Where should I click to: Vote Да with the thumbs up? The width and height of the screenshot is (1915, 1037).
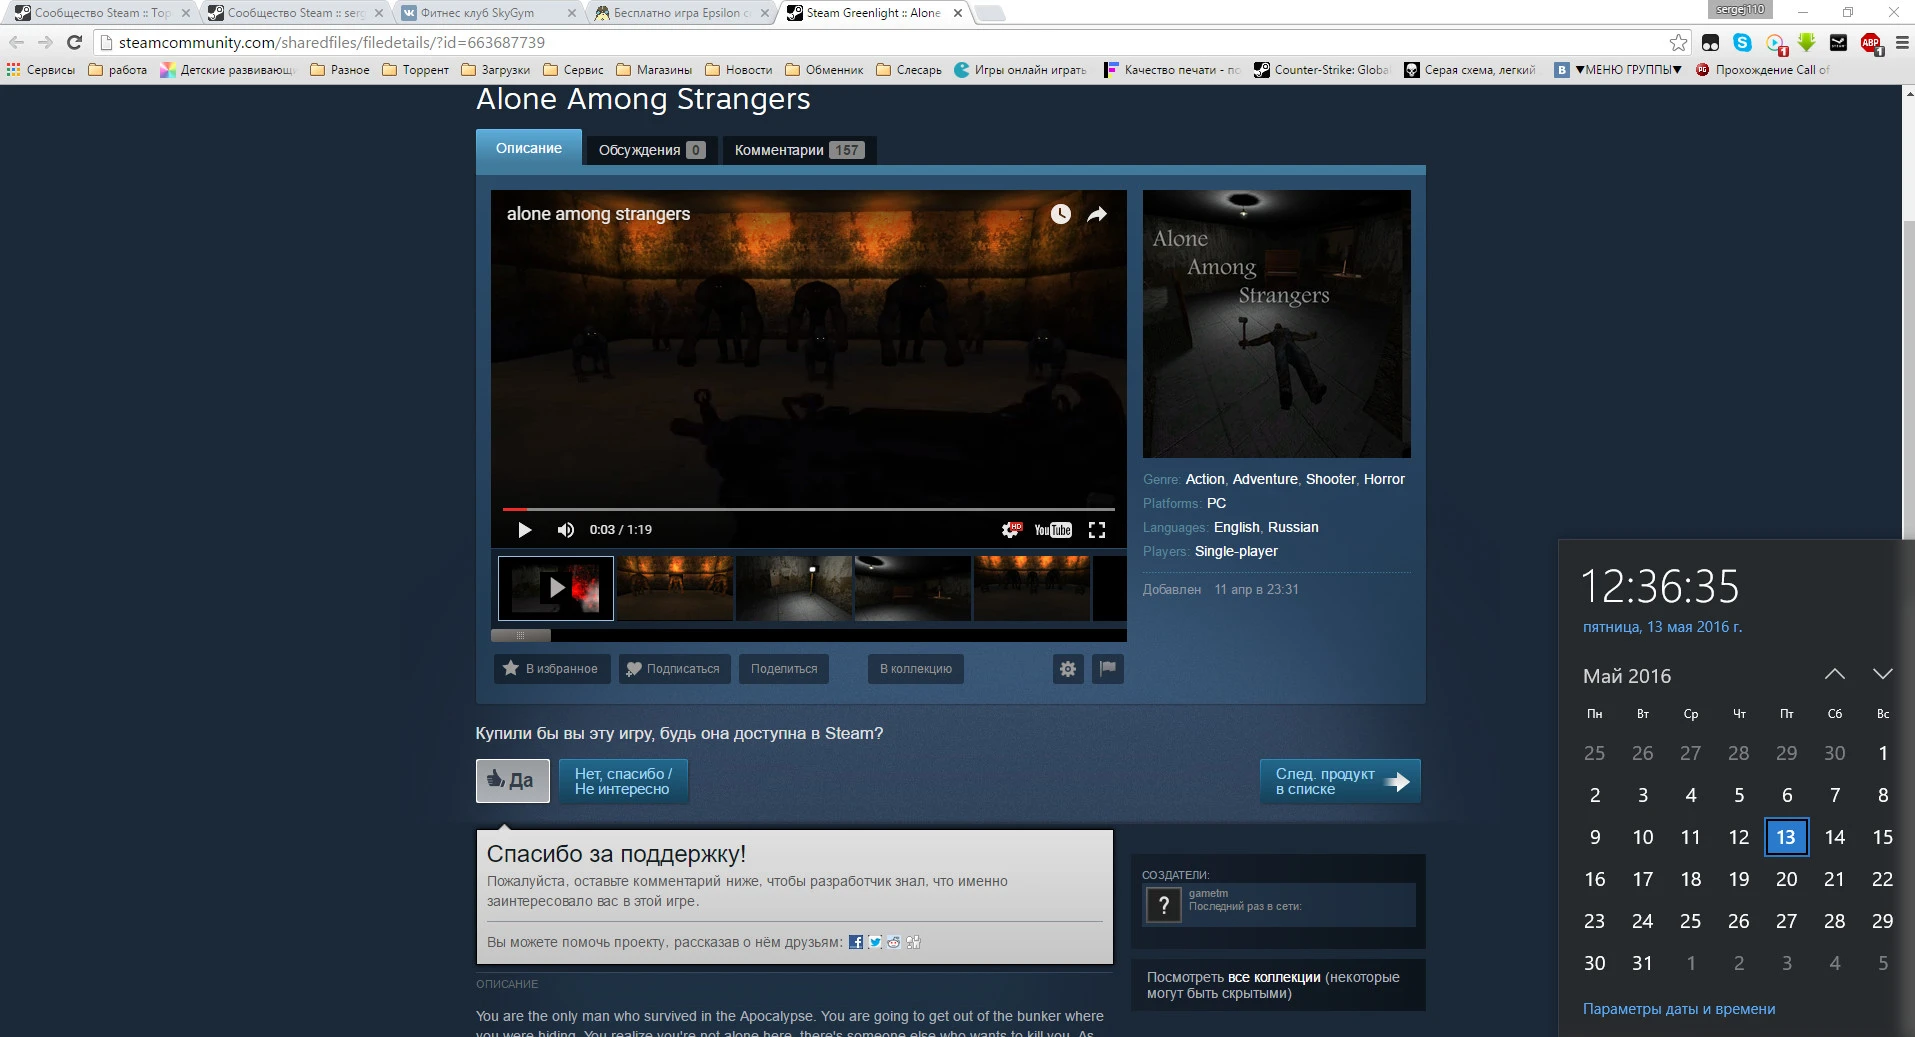[513, 781]
